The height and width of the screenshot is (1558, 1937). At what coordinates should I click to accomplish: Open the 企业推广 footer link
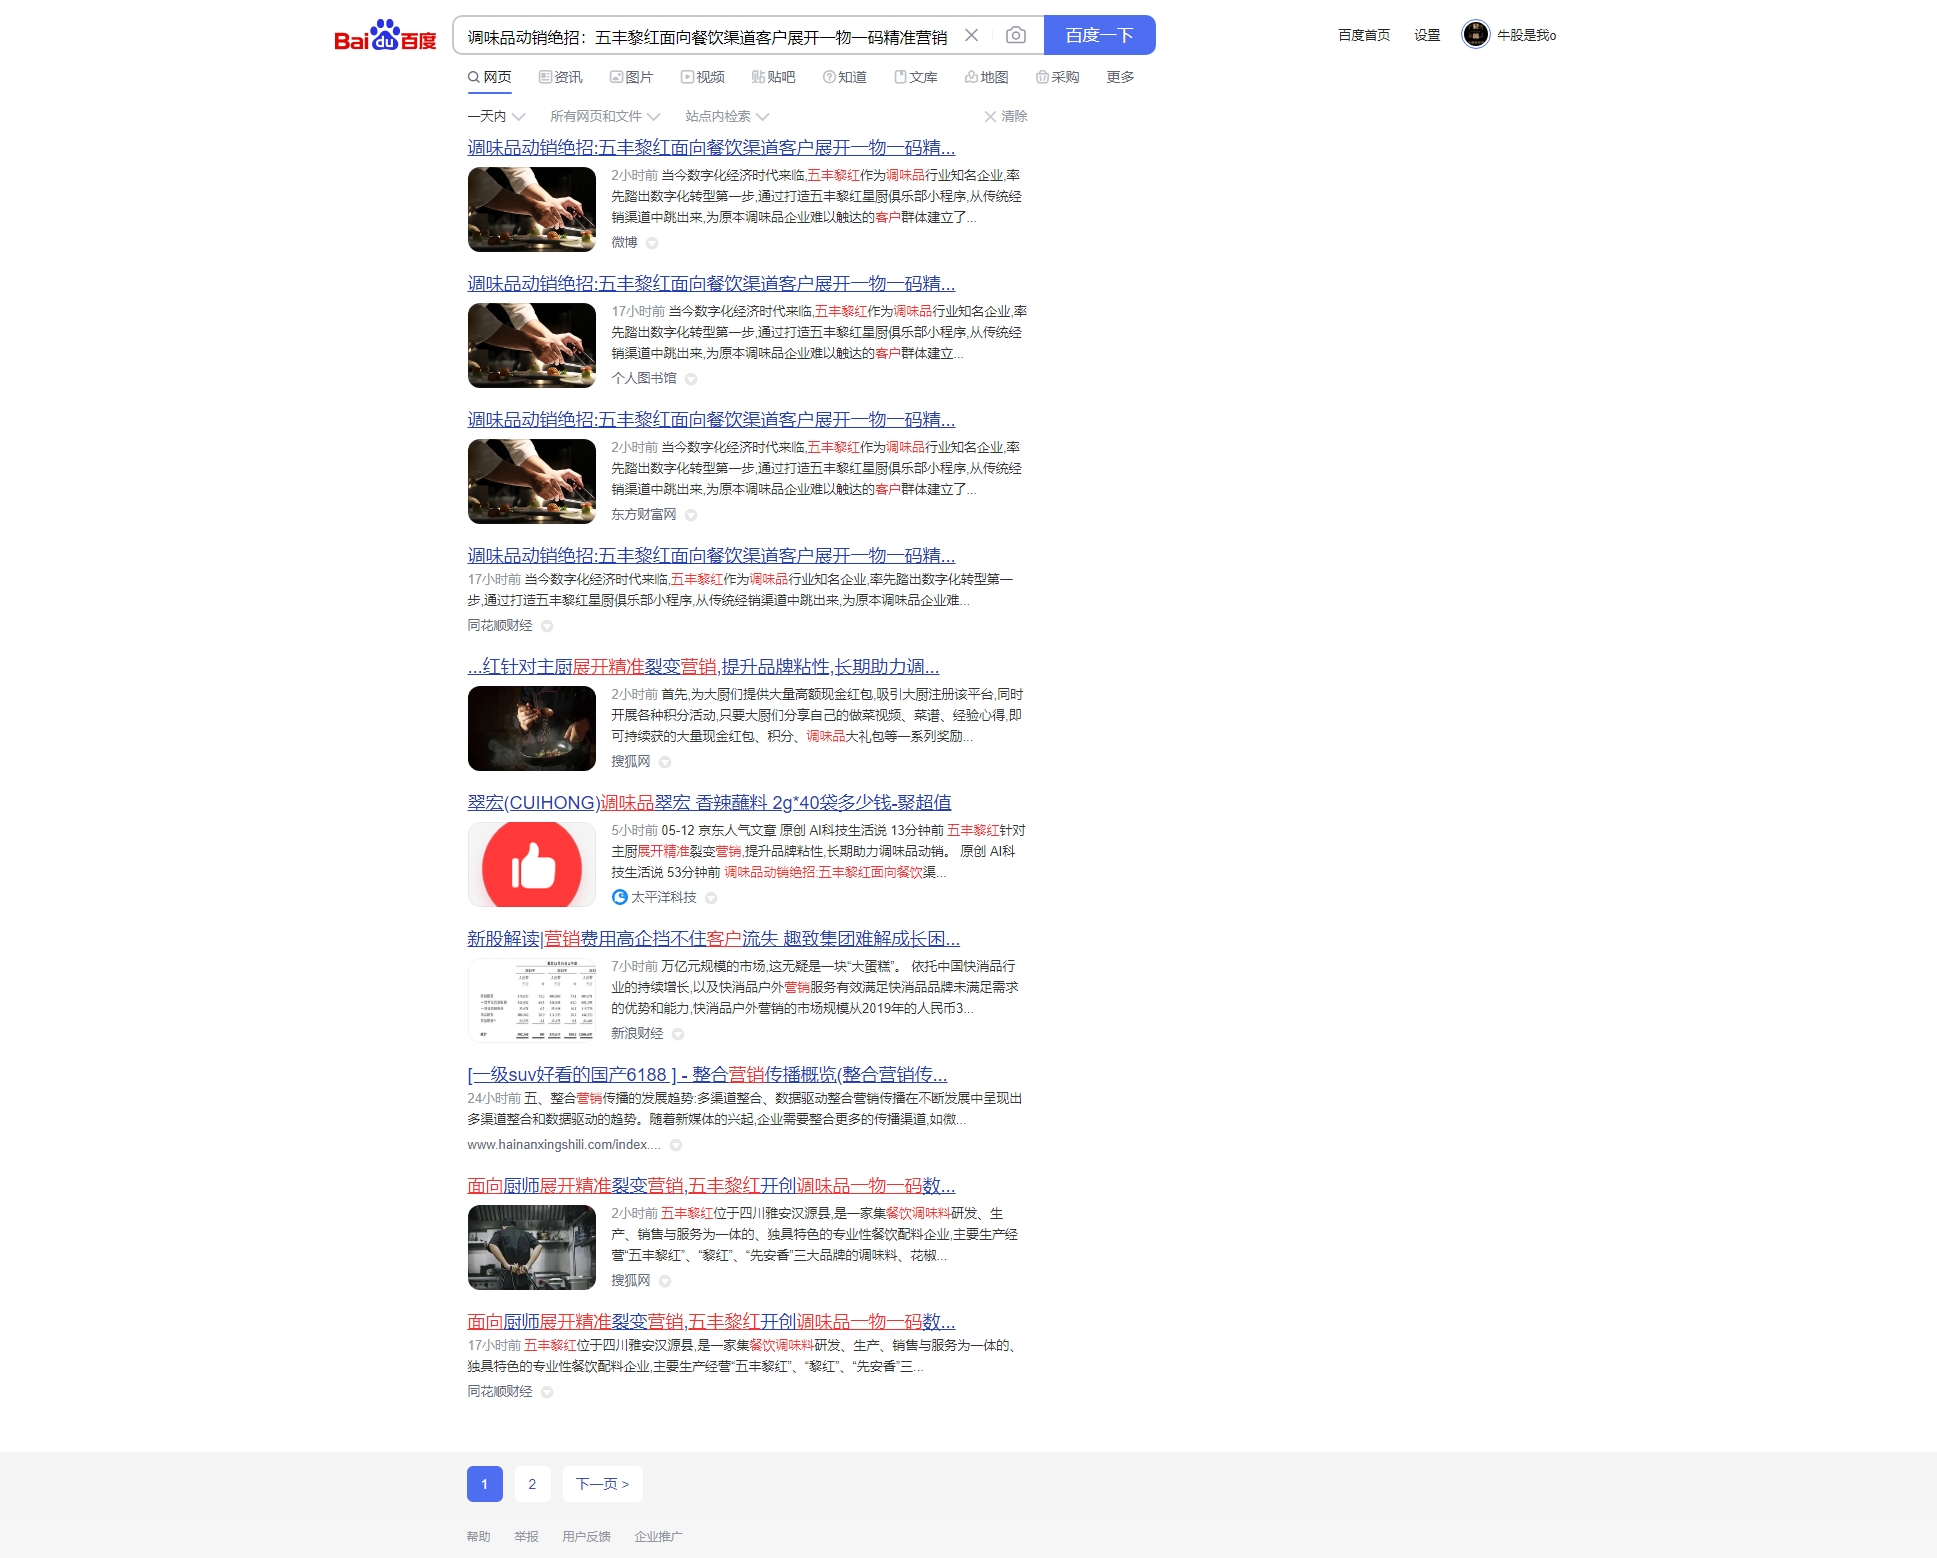coord(658,1537)
